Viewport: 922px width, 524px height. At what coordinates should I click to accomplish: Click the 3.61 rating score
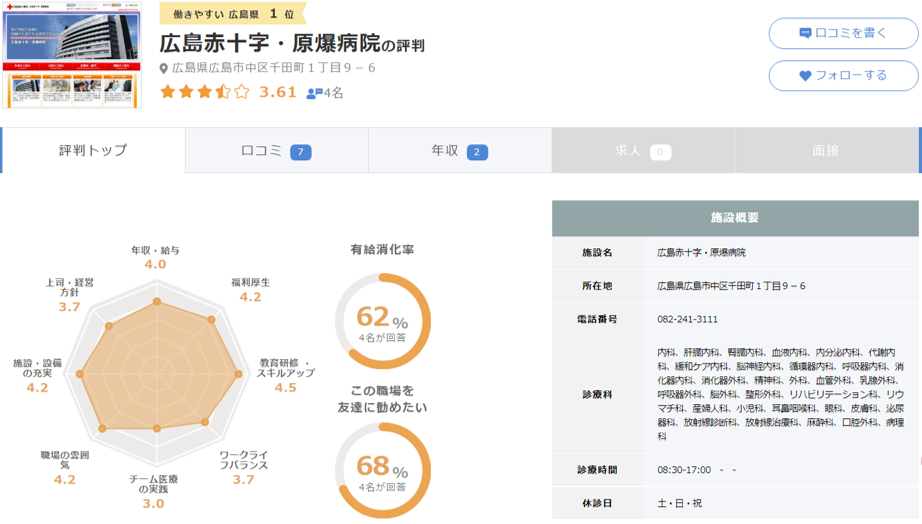[277, 92]
